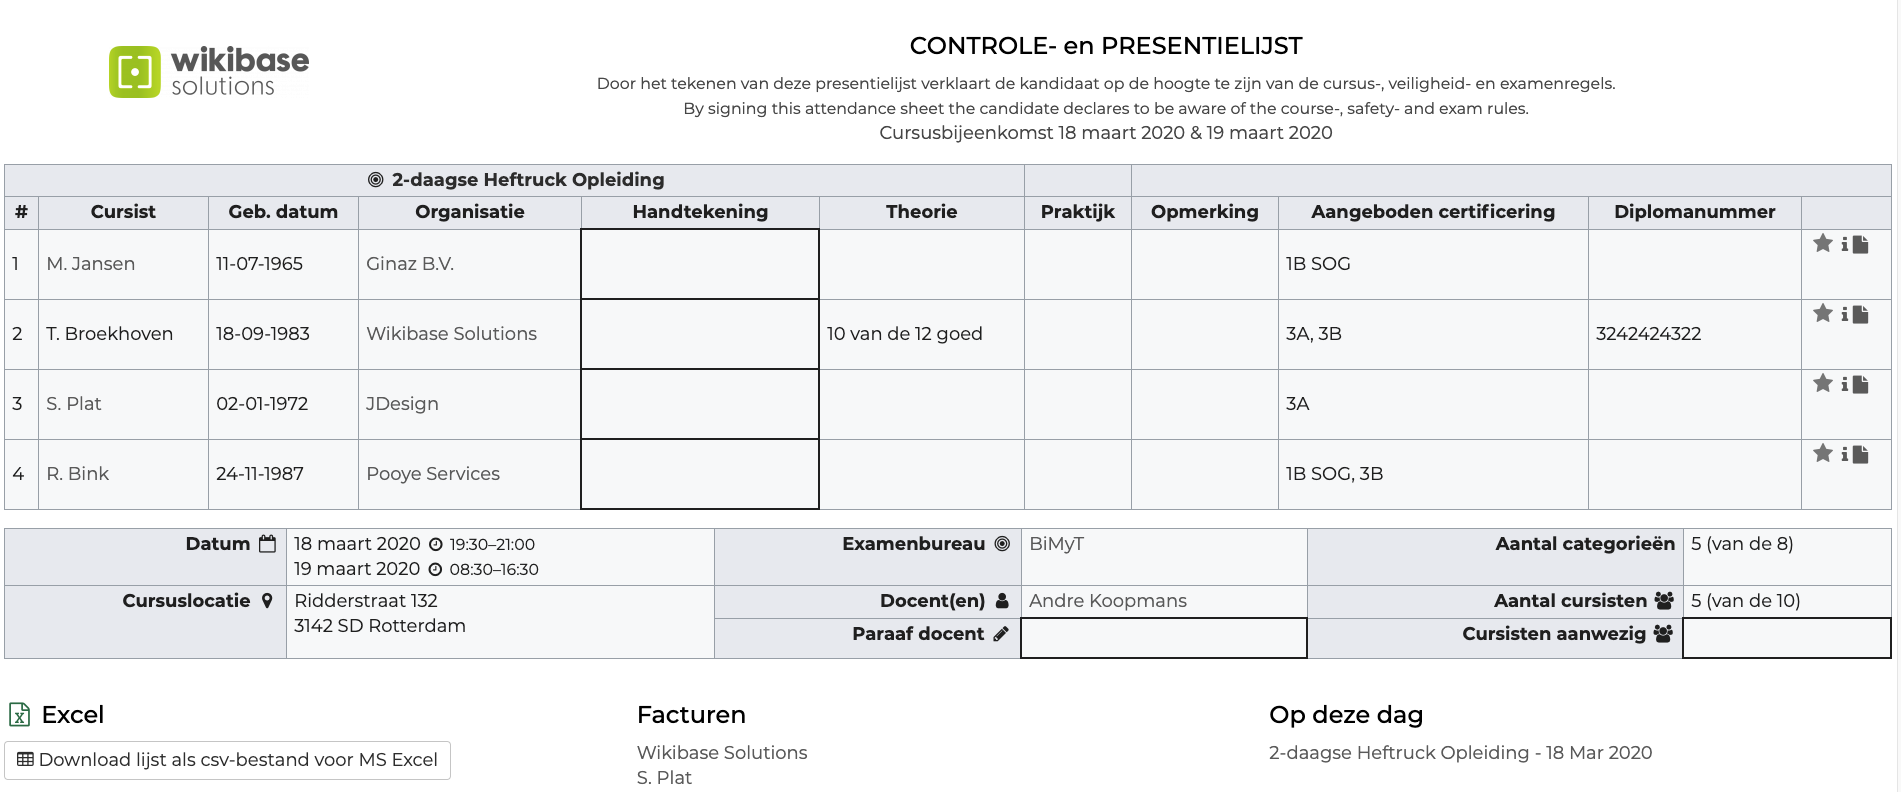Viewport: 1901px width, 792px height.
Task: Click the Handtekening box for M. Jansen
Action: pyautogui.click(x=700, y=264)
